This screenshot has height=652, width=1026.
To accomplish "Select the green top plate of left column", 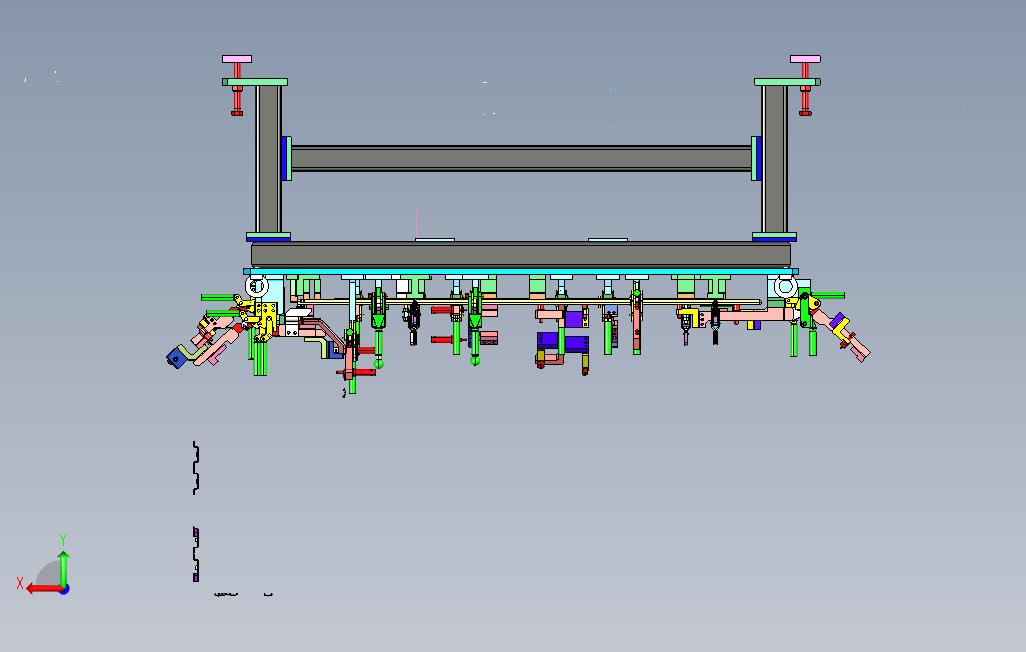I will click(255, 82).
